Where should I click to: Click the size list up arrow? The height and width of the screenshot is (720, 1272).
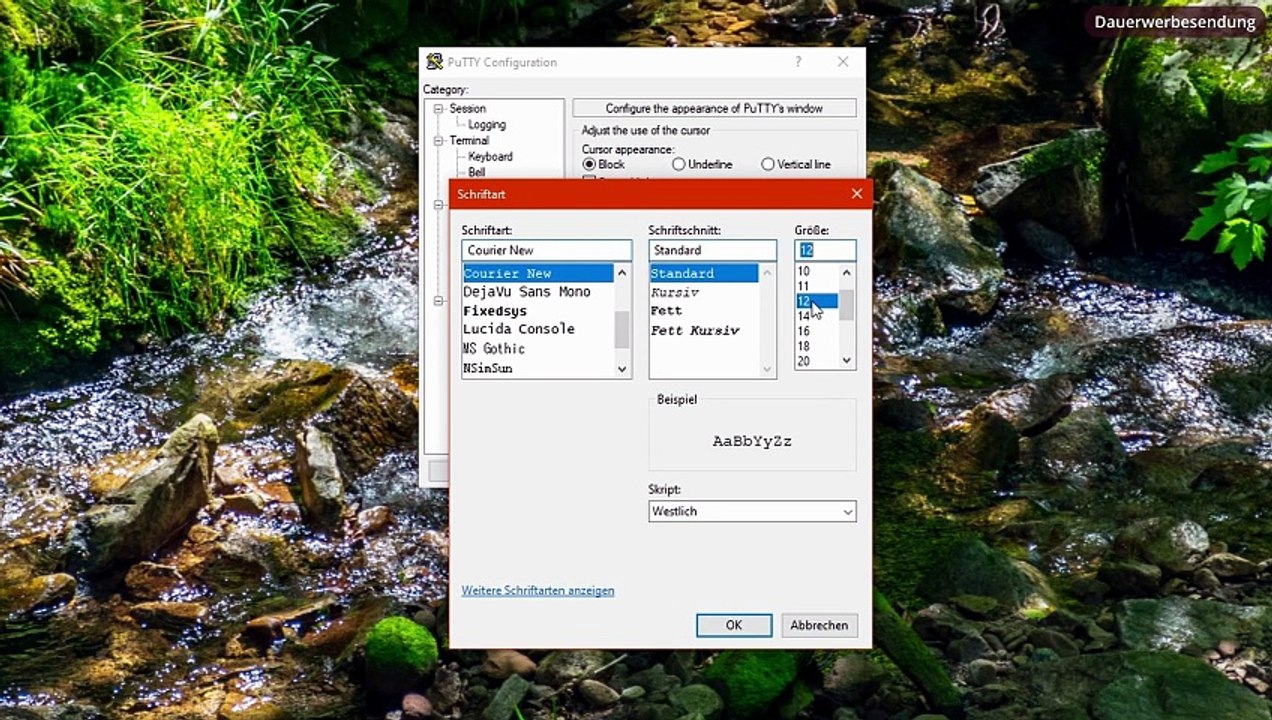pos(847,272)
